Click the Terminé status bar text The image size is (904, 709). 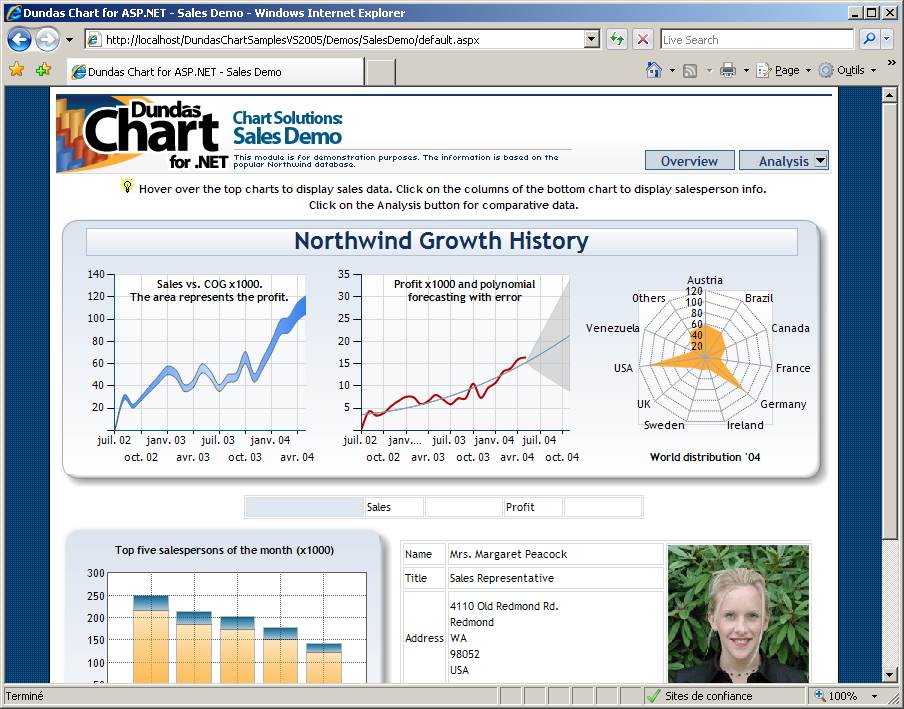pyautogui.click(x=25, y=696)
